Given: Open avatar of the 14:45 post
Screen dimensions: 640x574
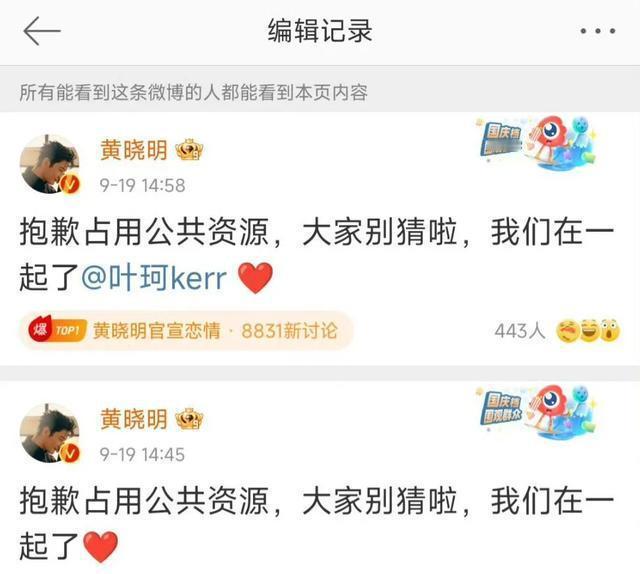Looking at the screenshot, I should (x=49, y=433).
